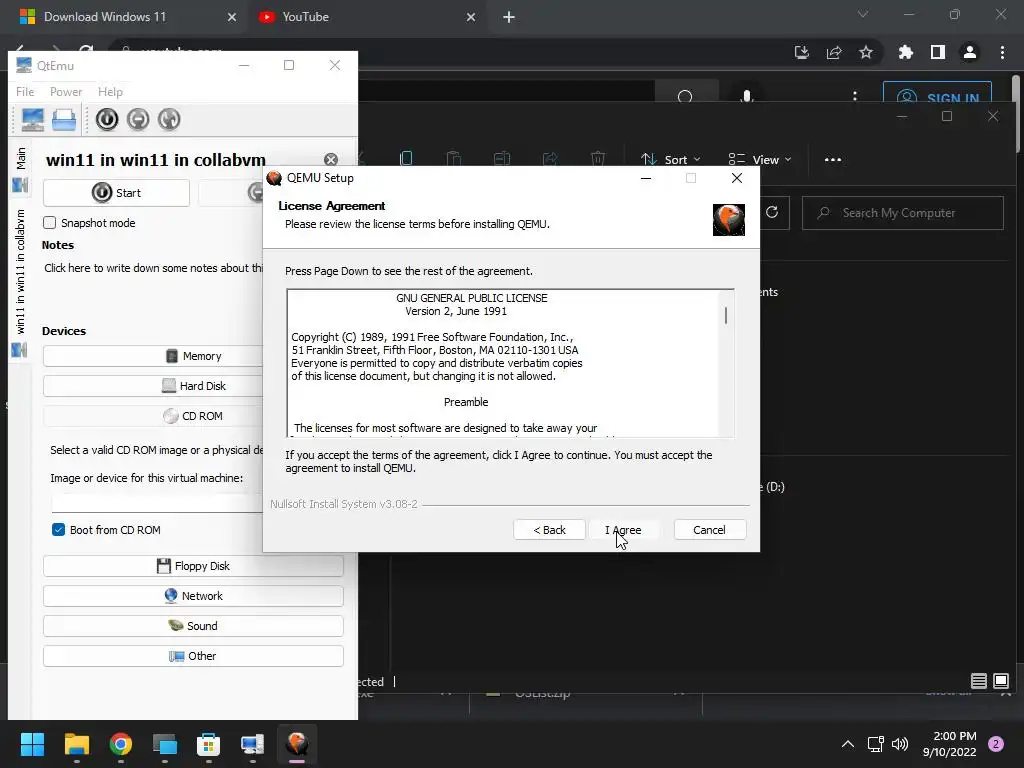Click the Share icon in File Explorer toolbar

click(x=550, y=158)
